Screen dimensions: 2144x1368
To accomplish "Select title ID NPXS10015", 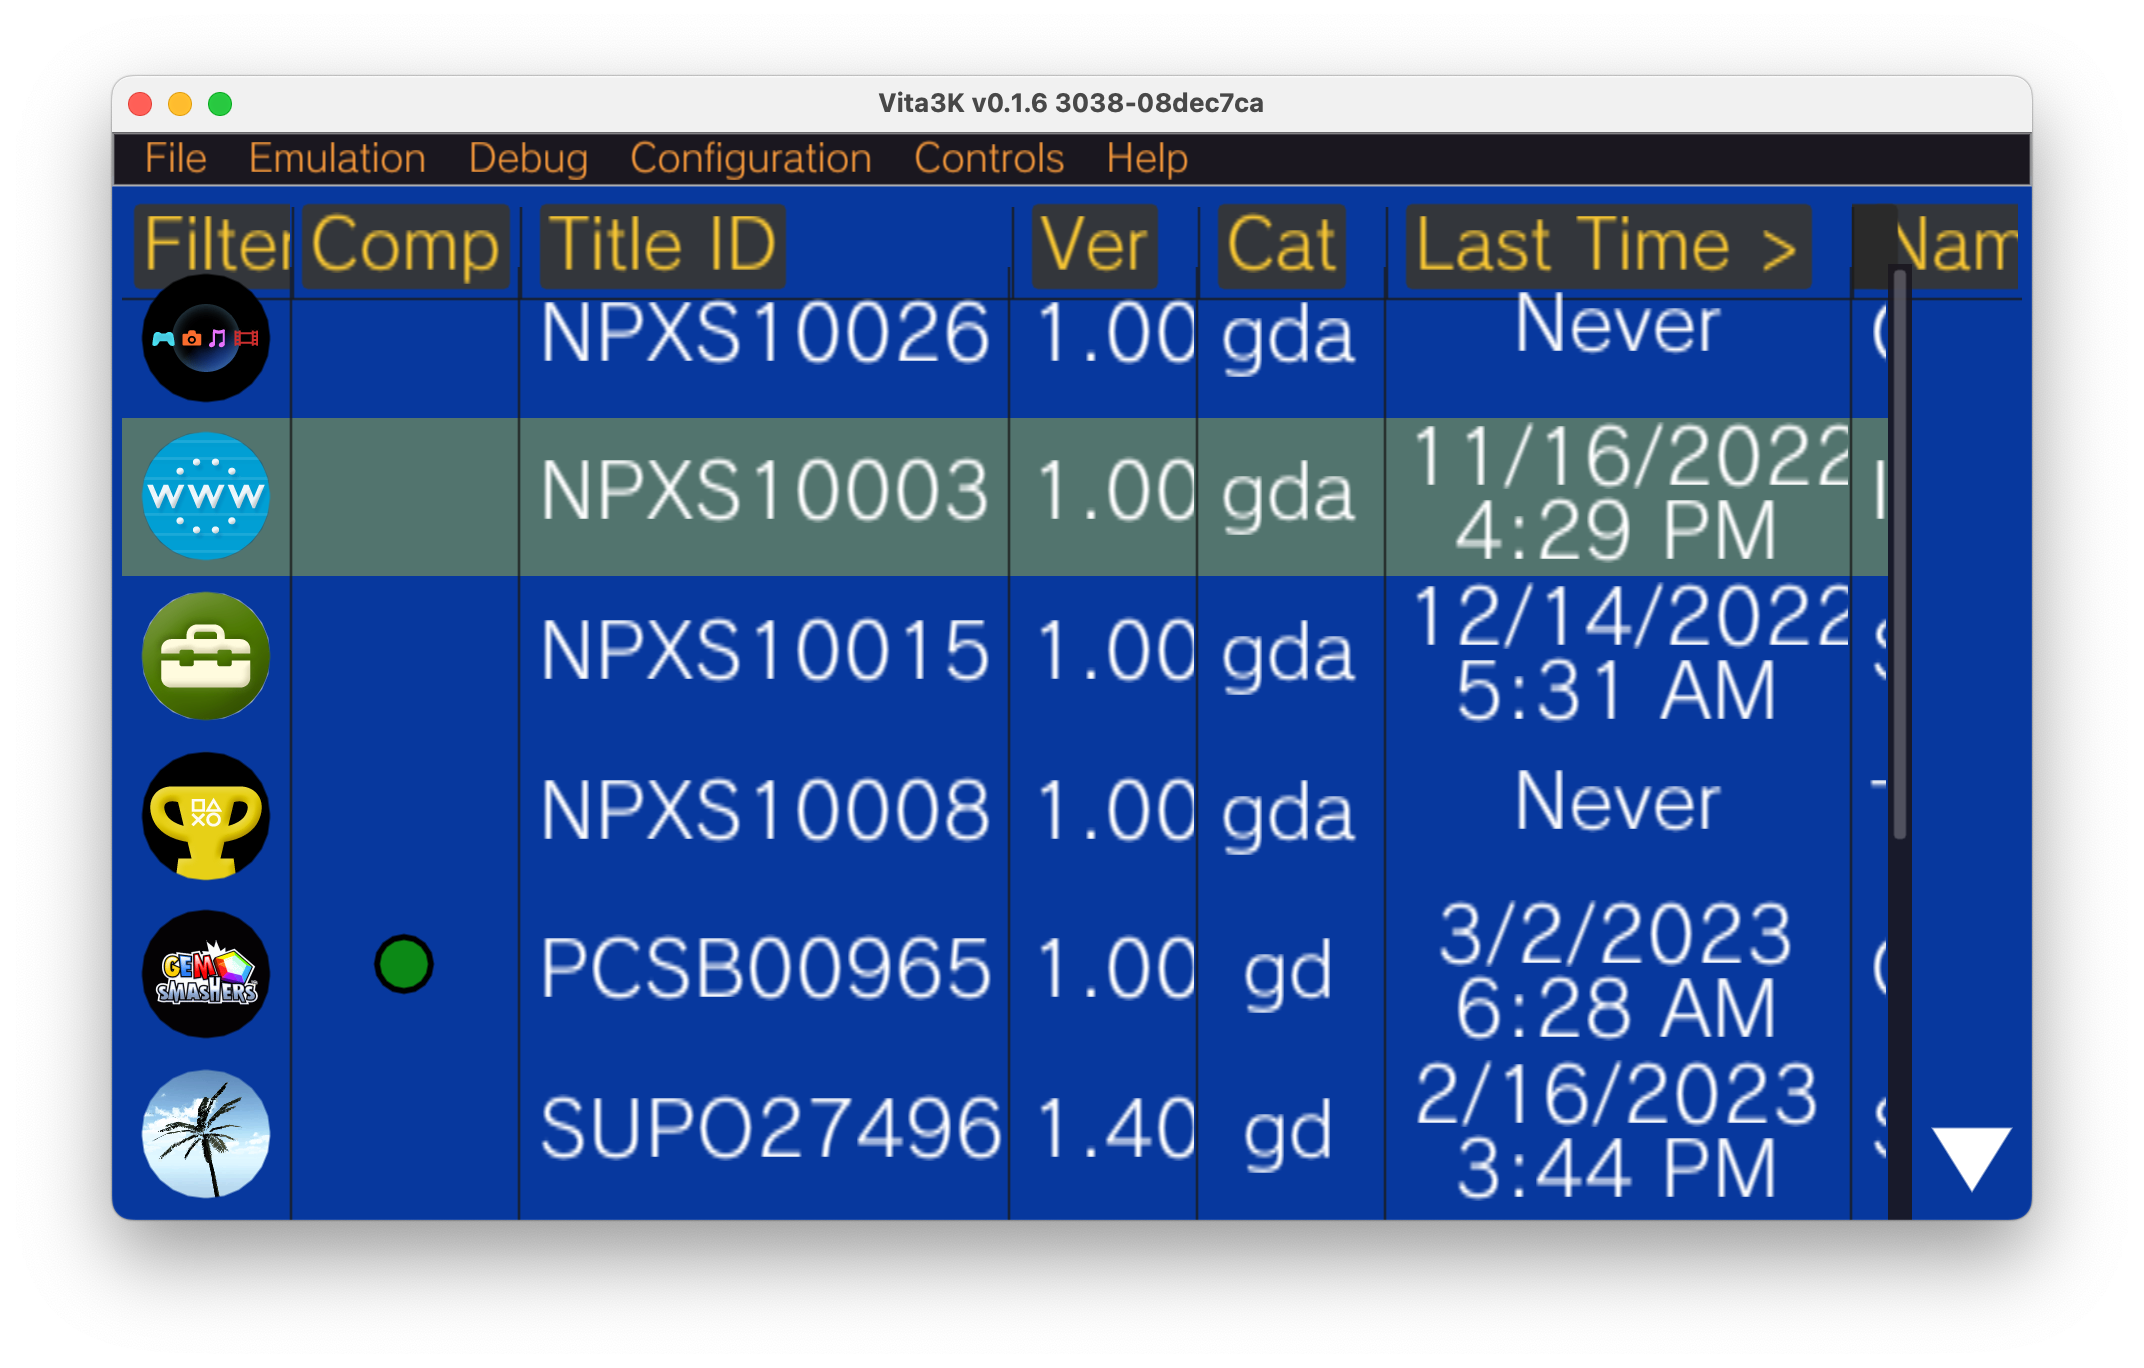I will 765,651.
